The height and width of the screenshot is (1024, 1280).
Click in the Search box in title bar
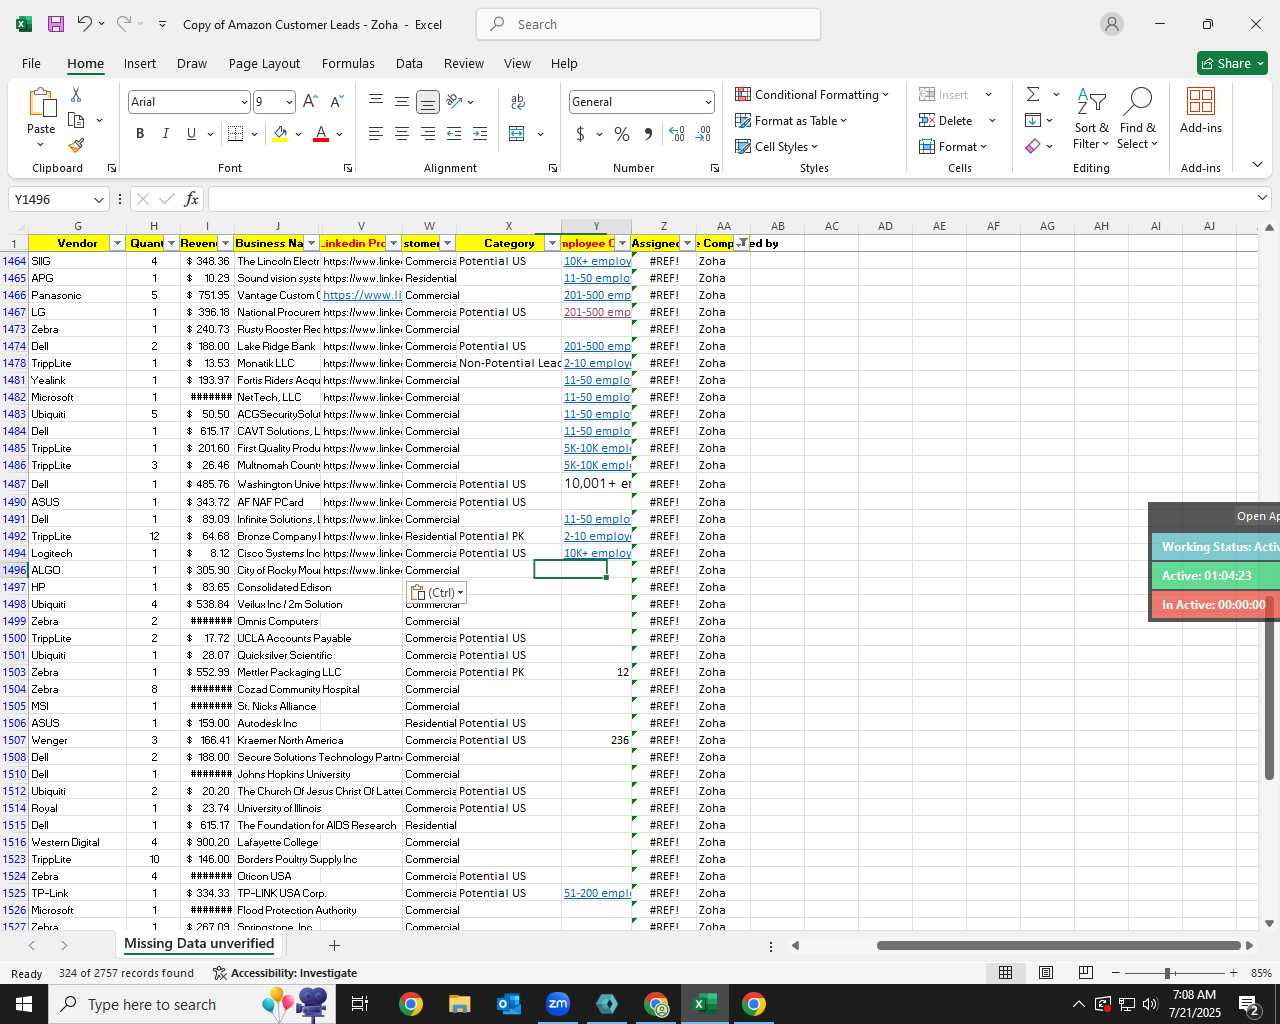pyautogui.click(x=649, y=24)
